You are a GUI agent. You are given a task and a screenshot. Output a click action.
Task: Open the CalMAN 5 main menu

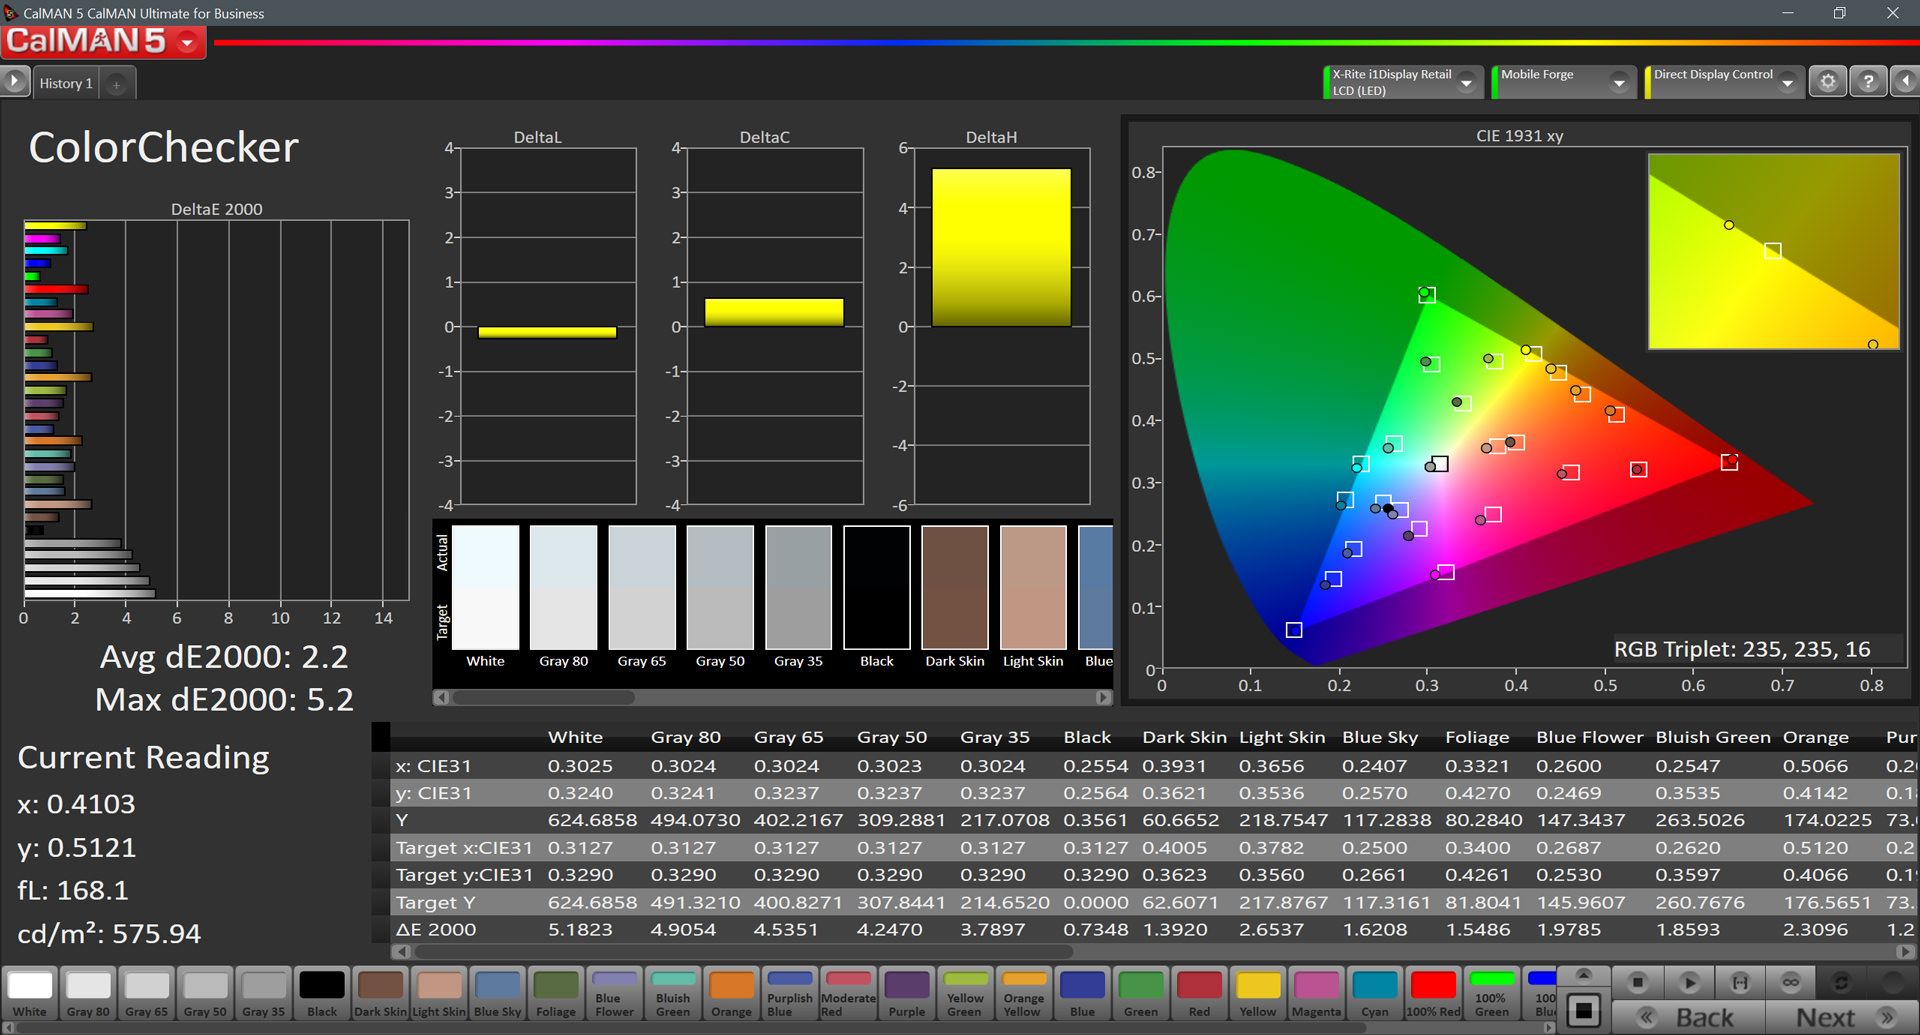point(187,42)
